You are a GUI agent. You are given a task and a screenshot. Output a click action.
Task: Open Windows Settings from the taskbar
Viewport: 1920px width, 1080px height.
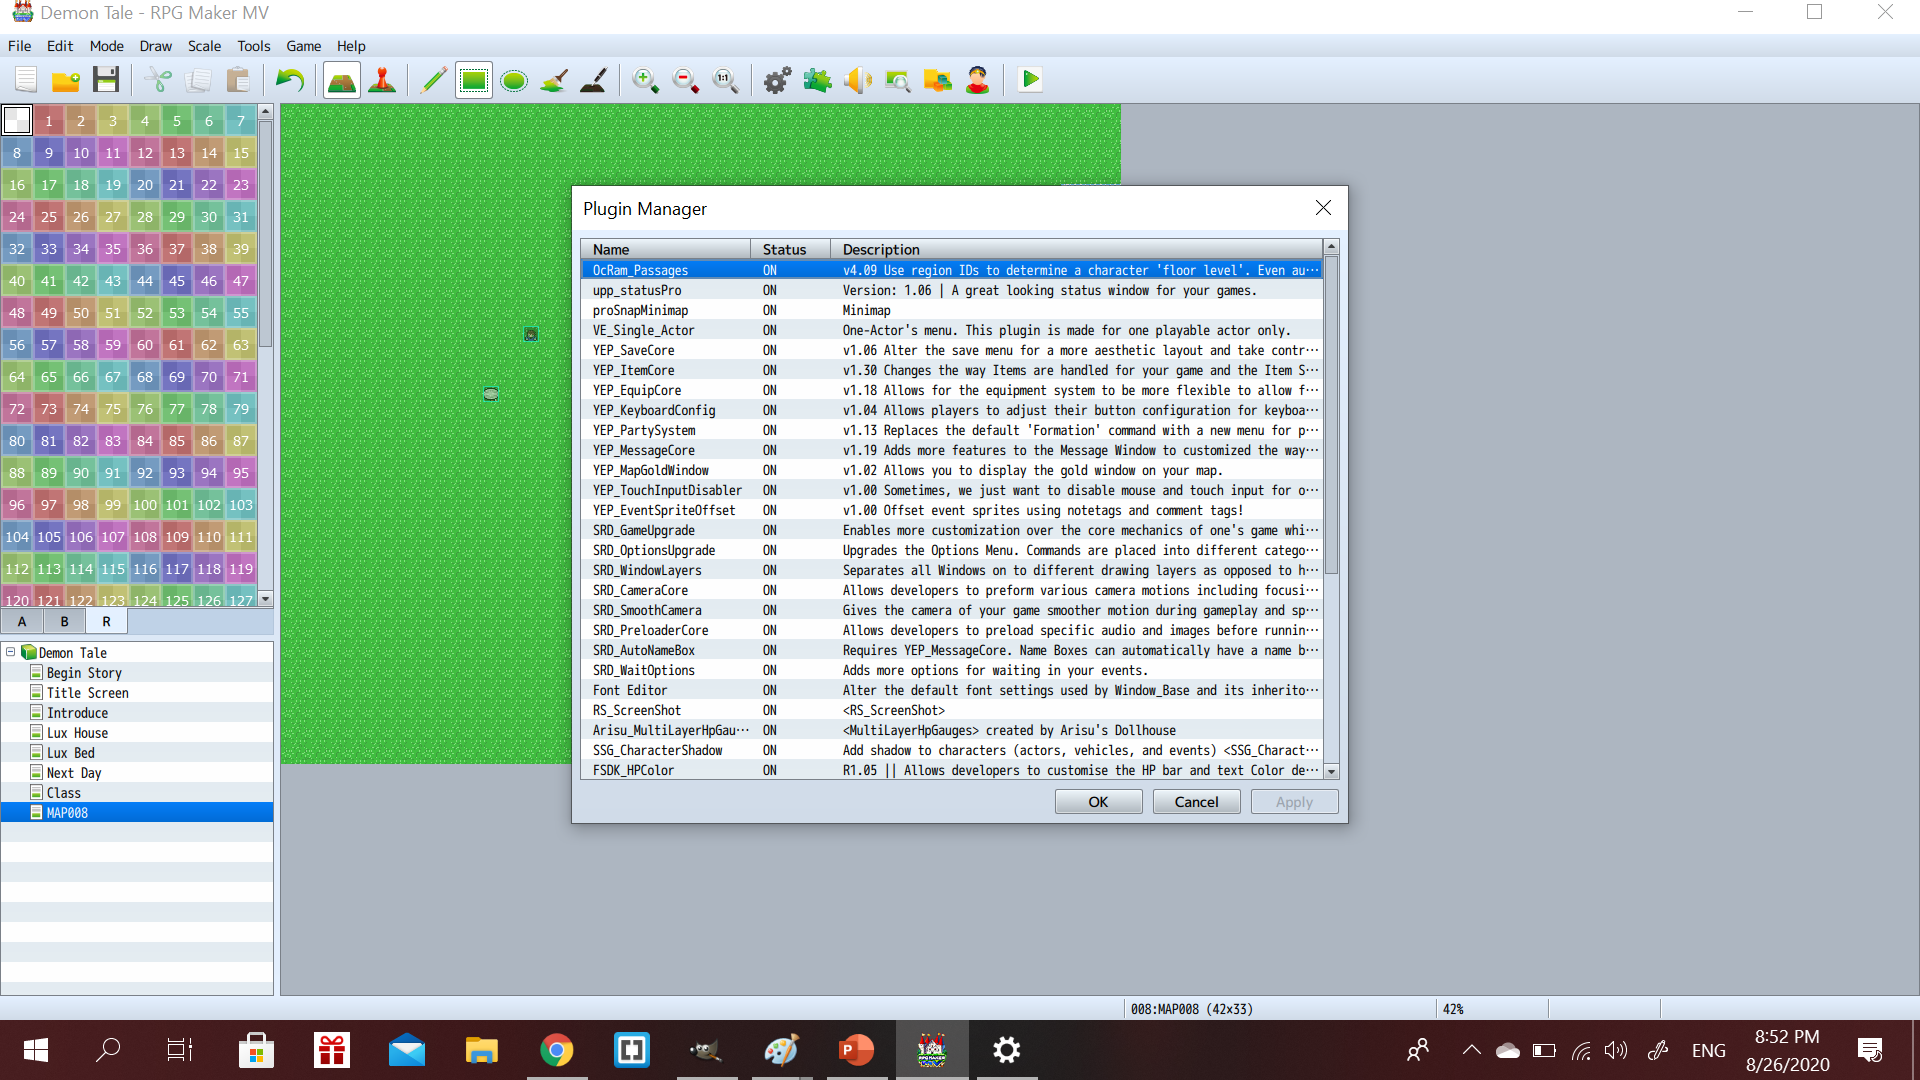pos(1007,1050)
